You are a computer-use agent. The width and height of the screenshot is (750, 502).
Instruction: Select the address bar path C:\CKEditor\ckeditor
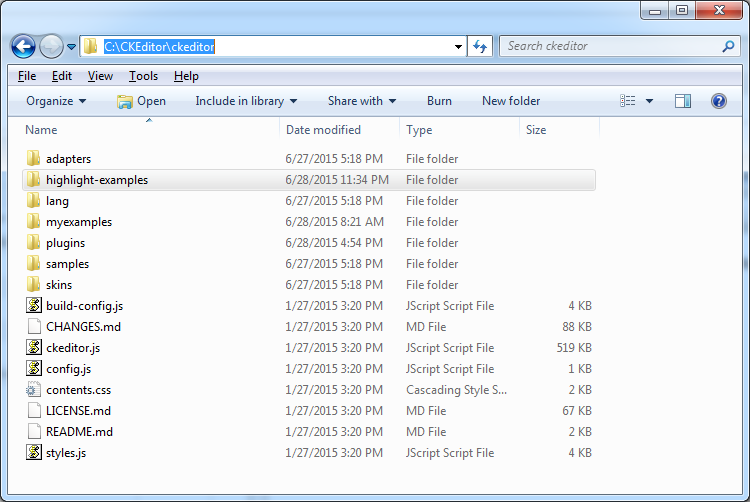159,47
